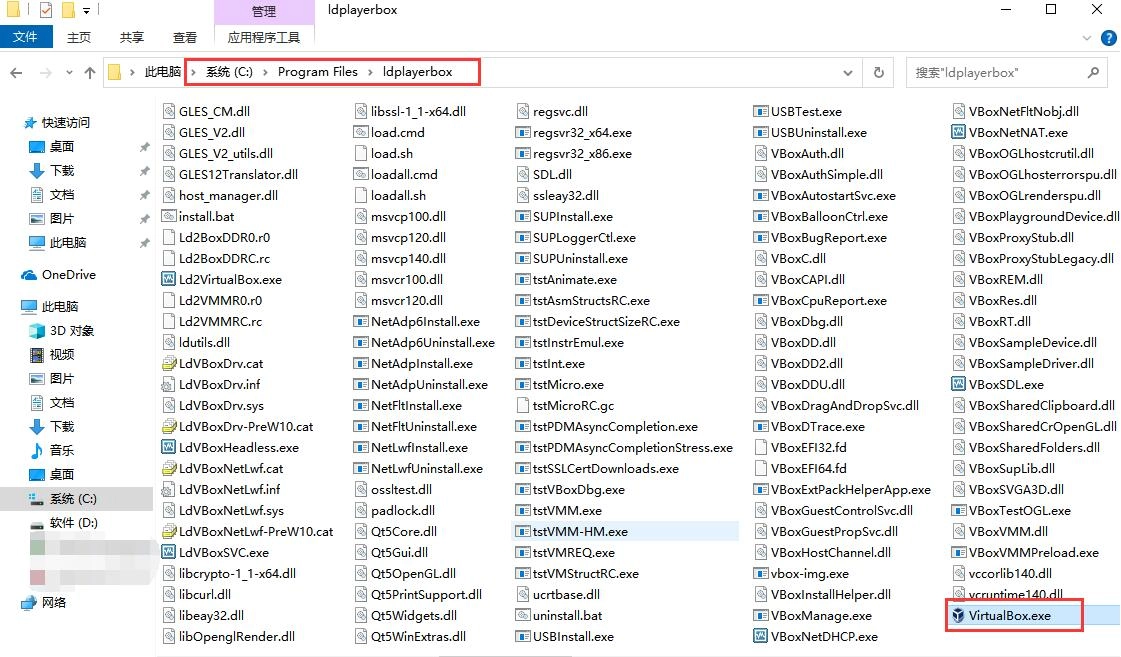Viewport: 1121px width, 657px height.
Task: Select the SUPInstall.exe file
Action: click(564, 217)
